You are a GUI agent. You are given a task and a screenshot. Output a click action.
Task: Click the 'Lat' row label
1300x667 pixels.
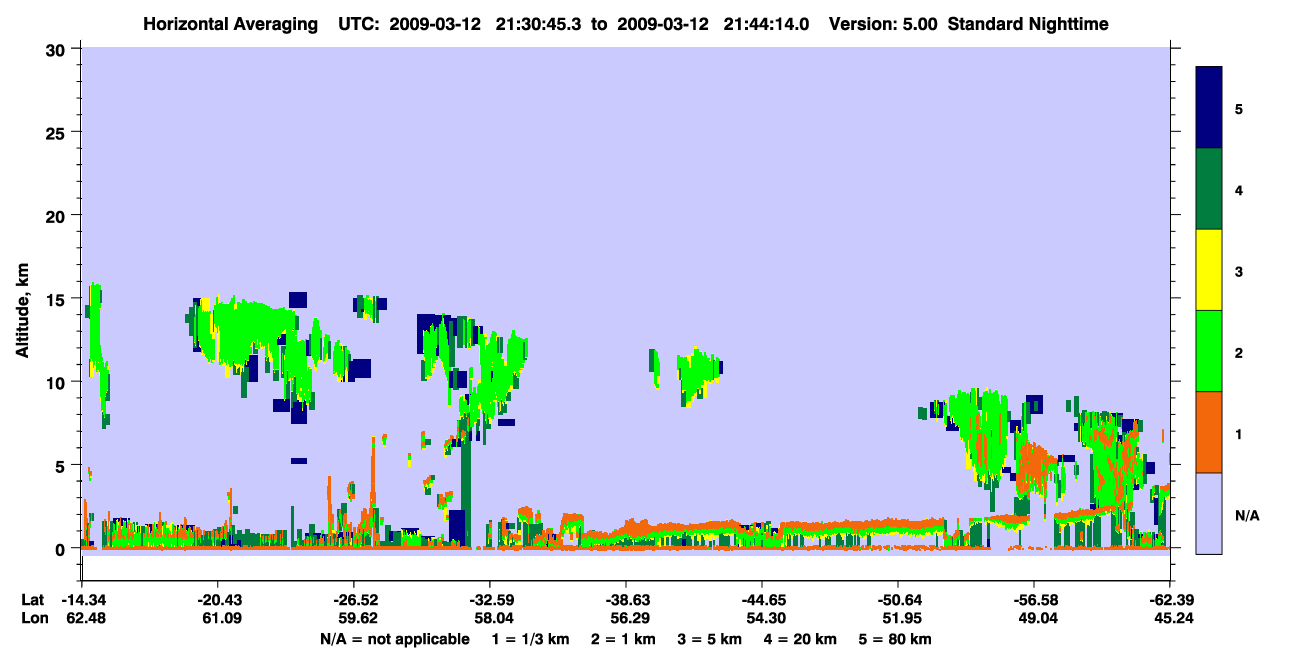(32, 600)
